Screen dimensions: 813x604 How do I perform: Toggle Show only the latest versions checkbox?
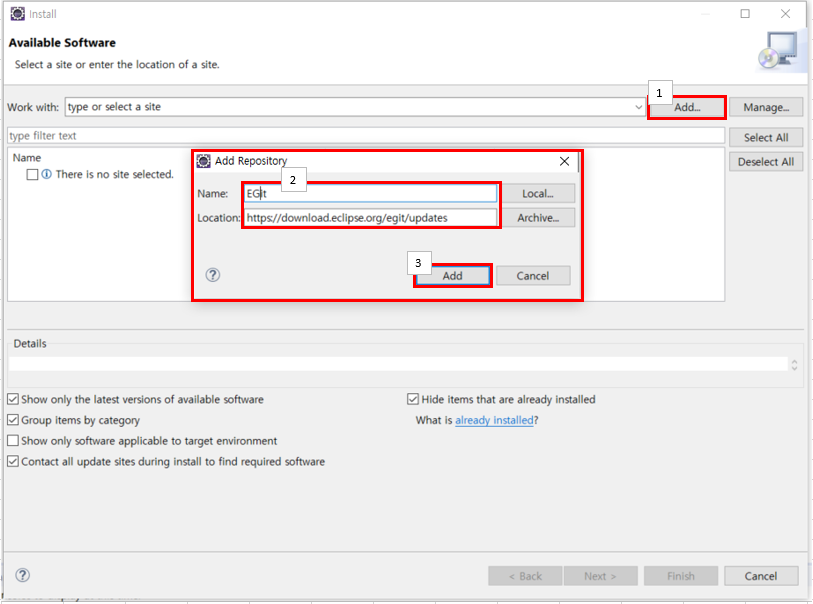coord(13,399)
